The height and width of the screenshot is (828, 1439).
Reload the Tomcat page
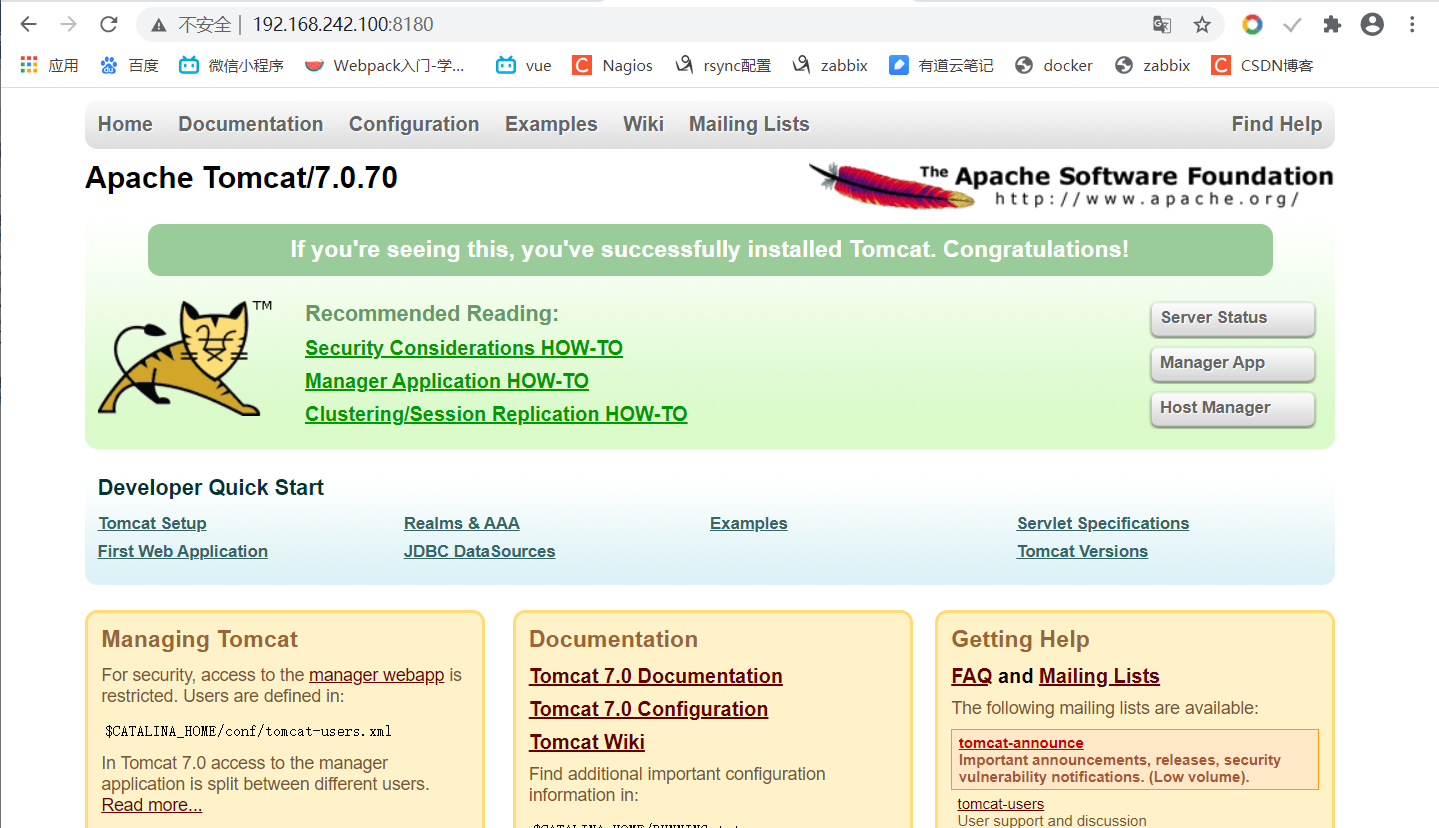tap(109, 24)
